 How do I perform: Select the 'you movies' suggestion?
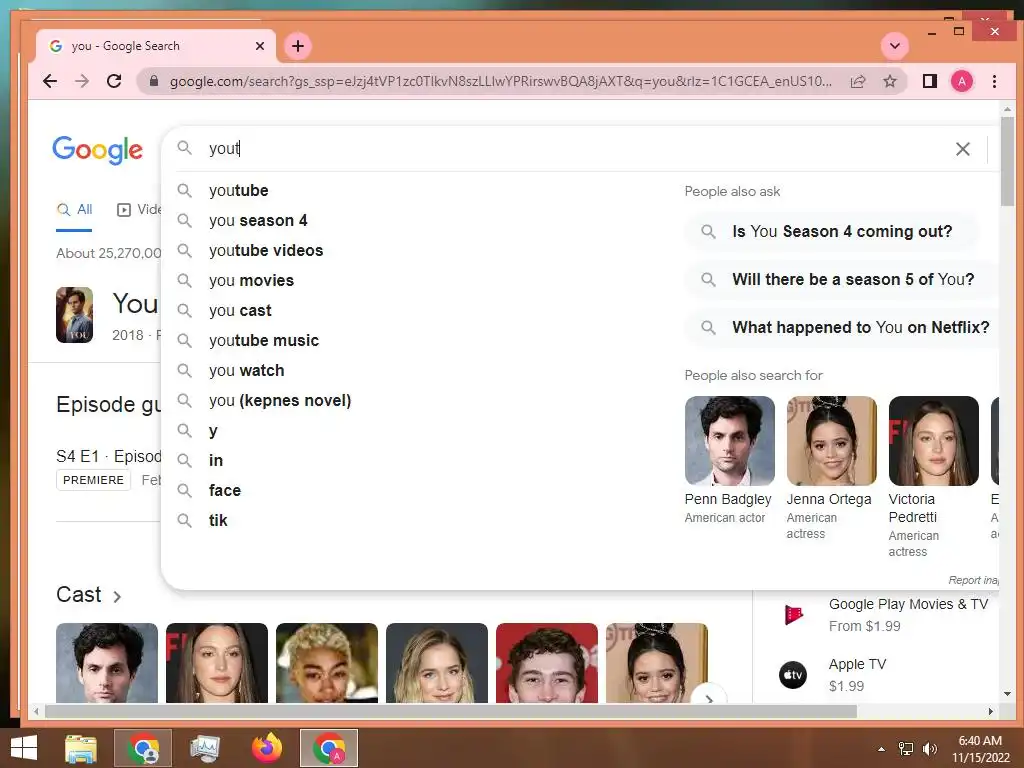click(x=418, y=280)
